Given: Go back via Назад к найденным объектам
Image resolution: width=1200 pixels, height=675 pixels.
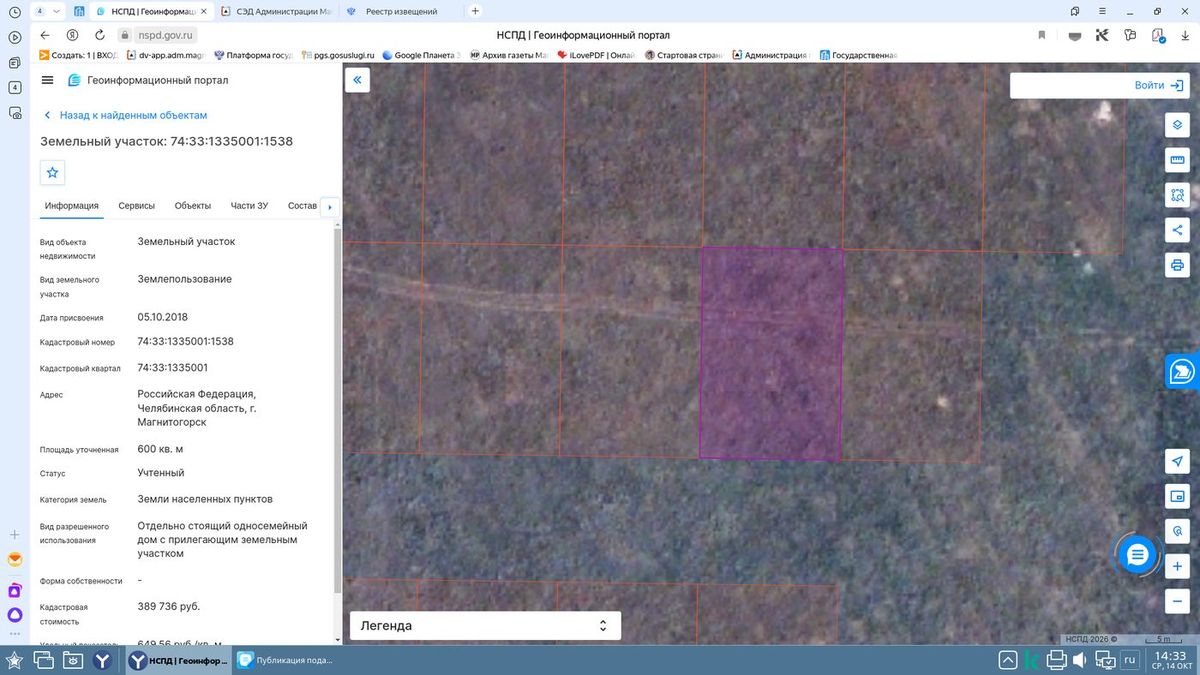Looking at the screenshot, I should pos(124,116).
